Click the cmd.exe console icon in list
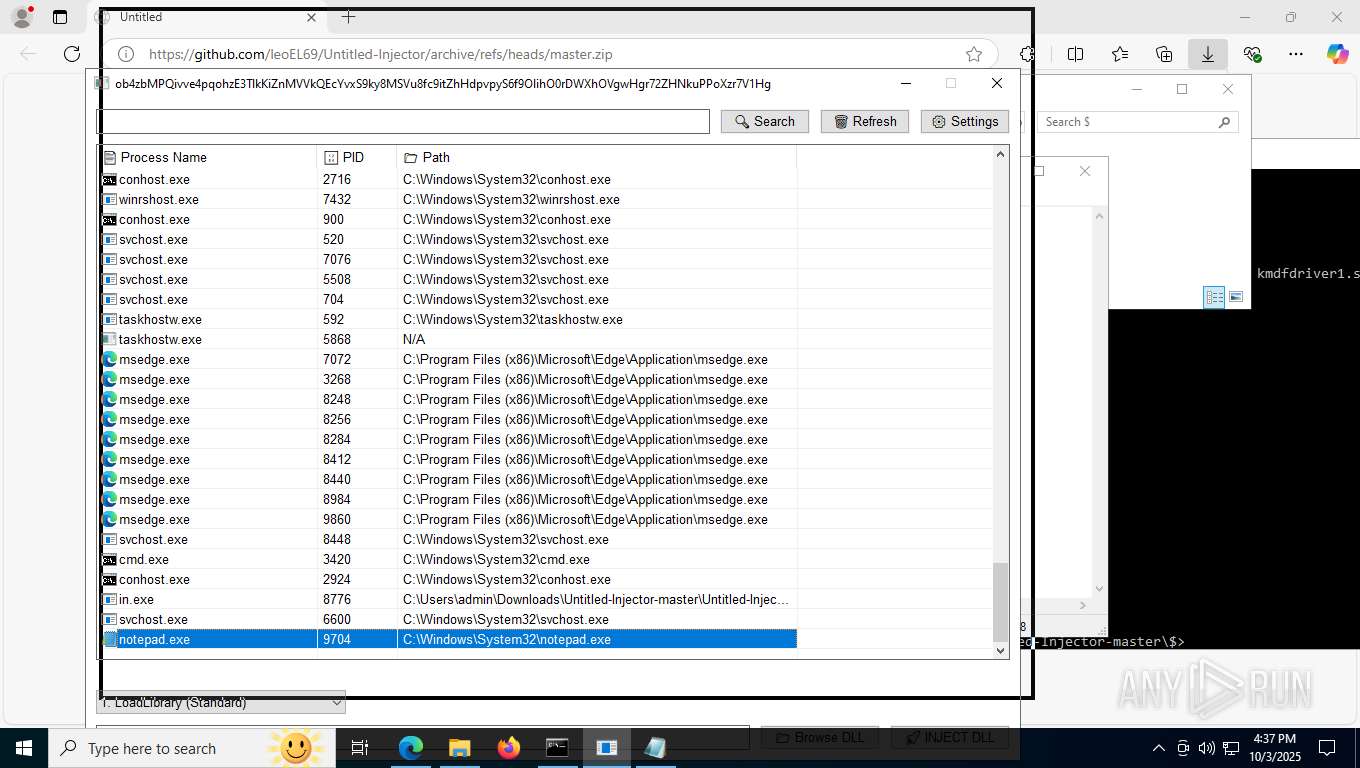This screenshot has height=768, width=1360. click(109, 559)
